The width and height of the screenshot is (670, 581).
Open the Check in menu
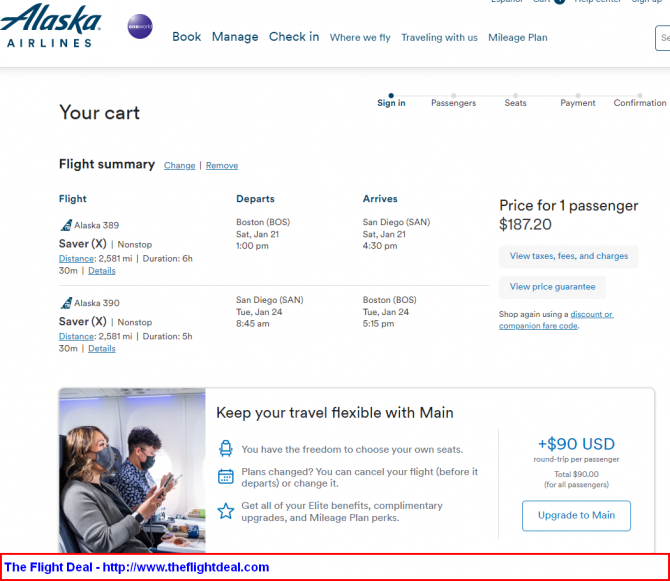pyautogui.click(x=294, y=37)
